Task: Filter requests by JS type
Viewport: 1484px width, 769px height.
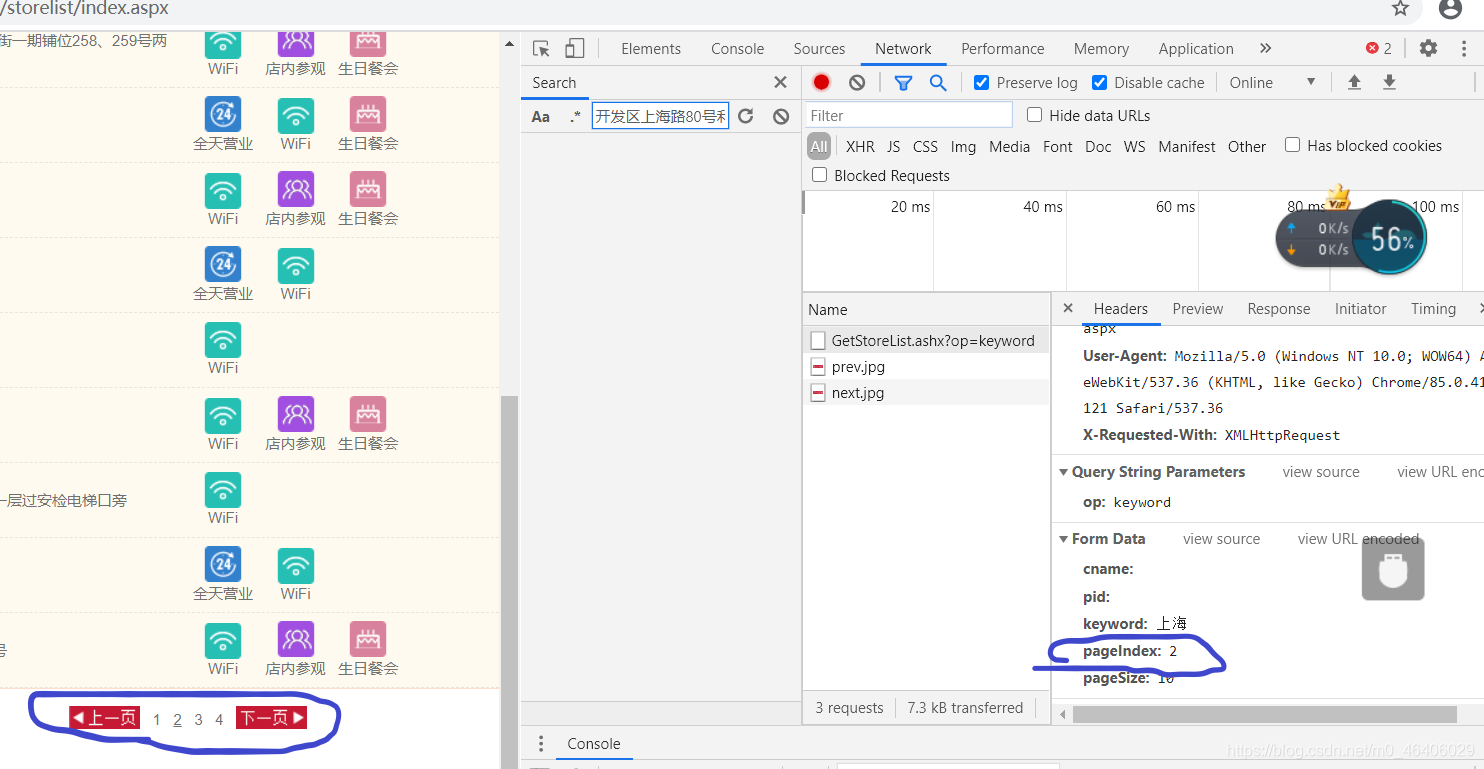Action: pos(894,146)
